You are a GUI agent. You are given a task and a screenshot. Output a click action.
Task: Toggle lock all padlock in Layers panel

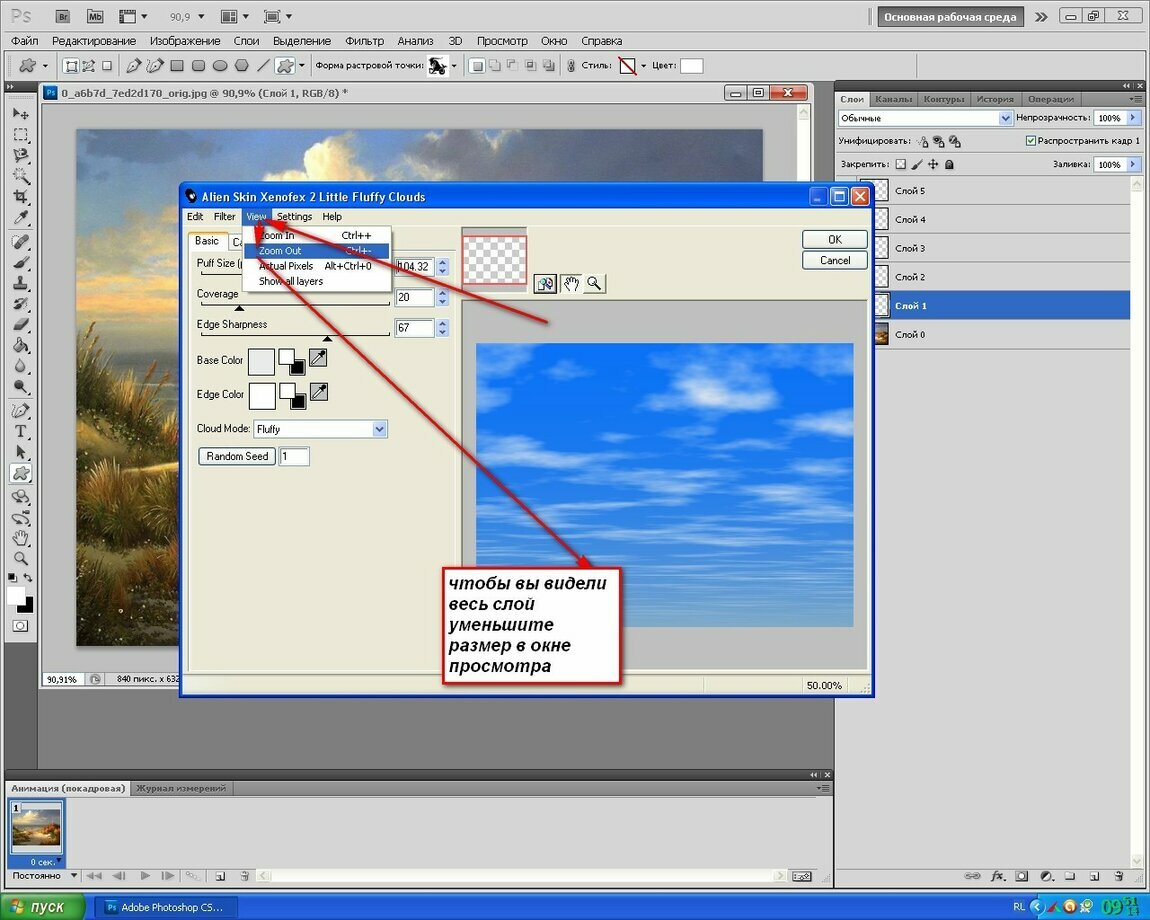[x=949, y=164]
